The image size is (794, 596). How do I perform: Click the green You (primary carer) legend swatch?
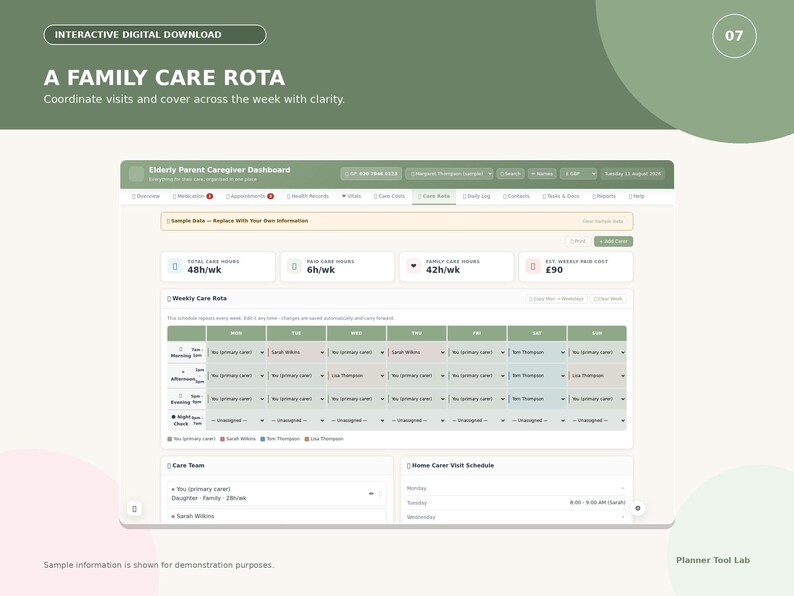pos(170,439)
